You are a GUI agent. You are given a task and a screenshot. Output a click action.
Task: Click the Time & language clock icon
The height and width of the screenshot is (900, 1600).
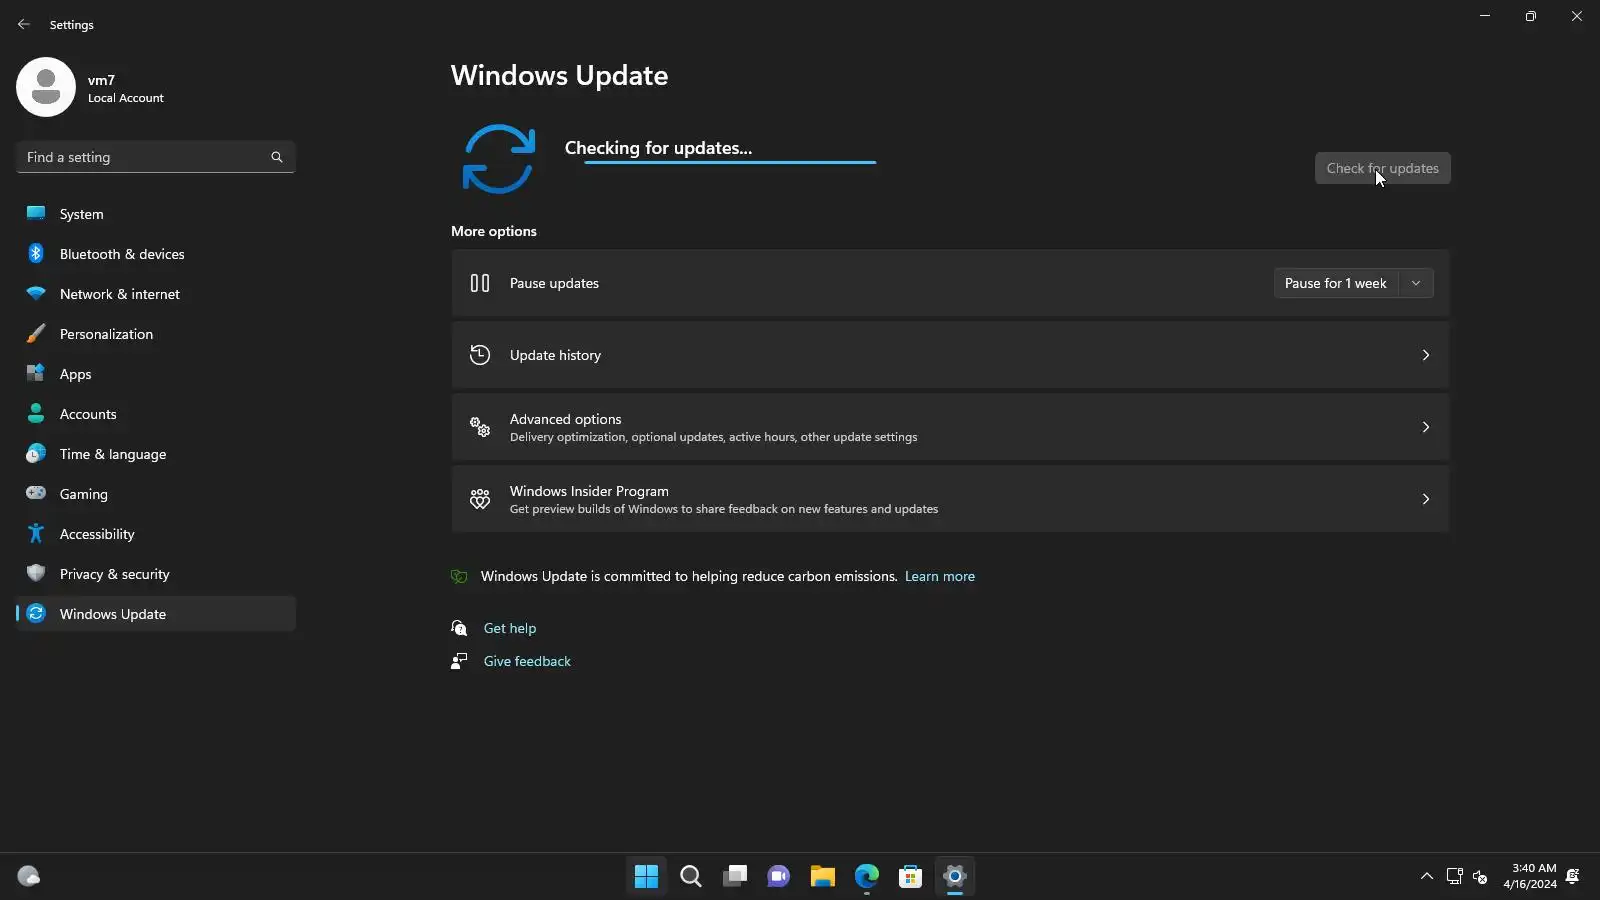[x=36, y=453]
